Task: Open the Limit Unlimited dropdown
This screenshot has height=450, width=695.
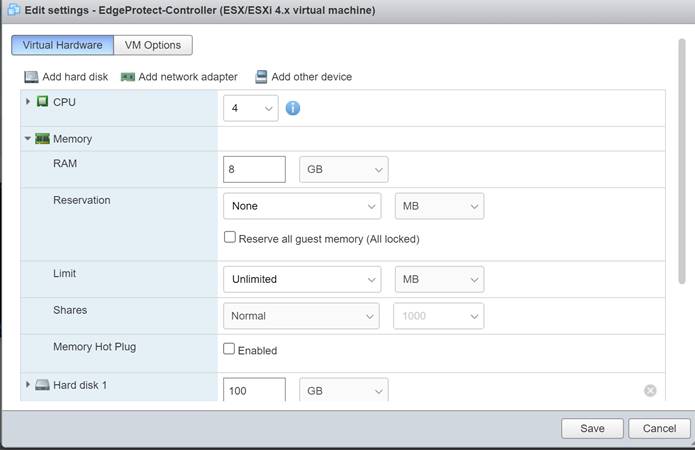Action: (x=302, y=279)
